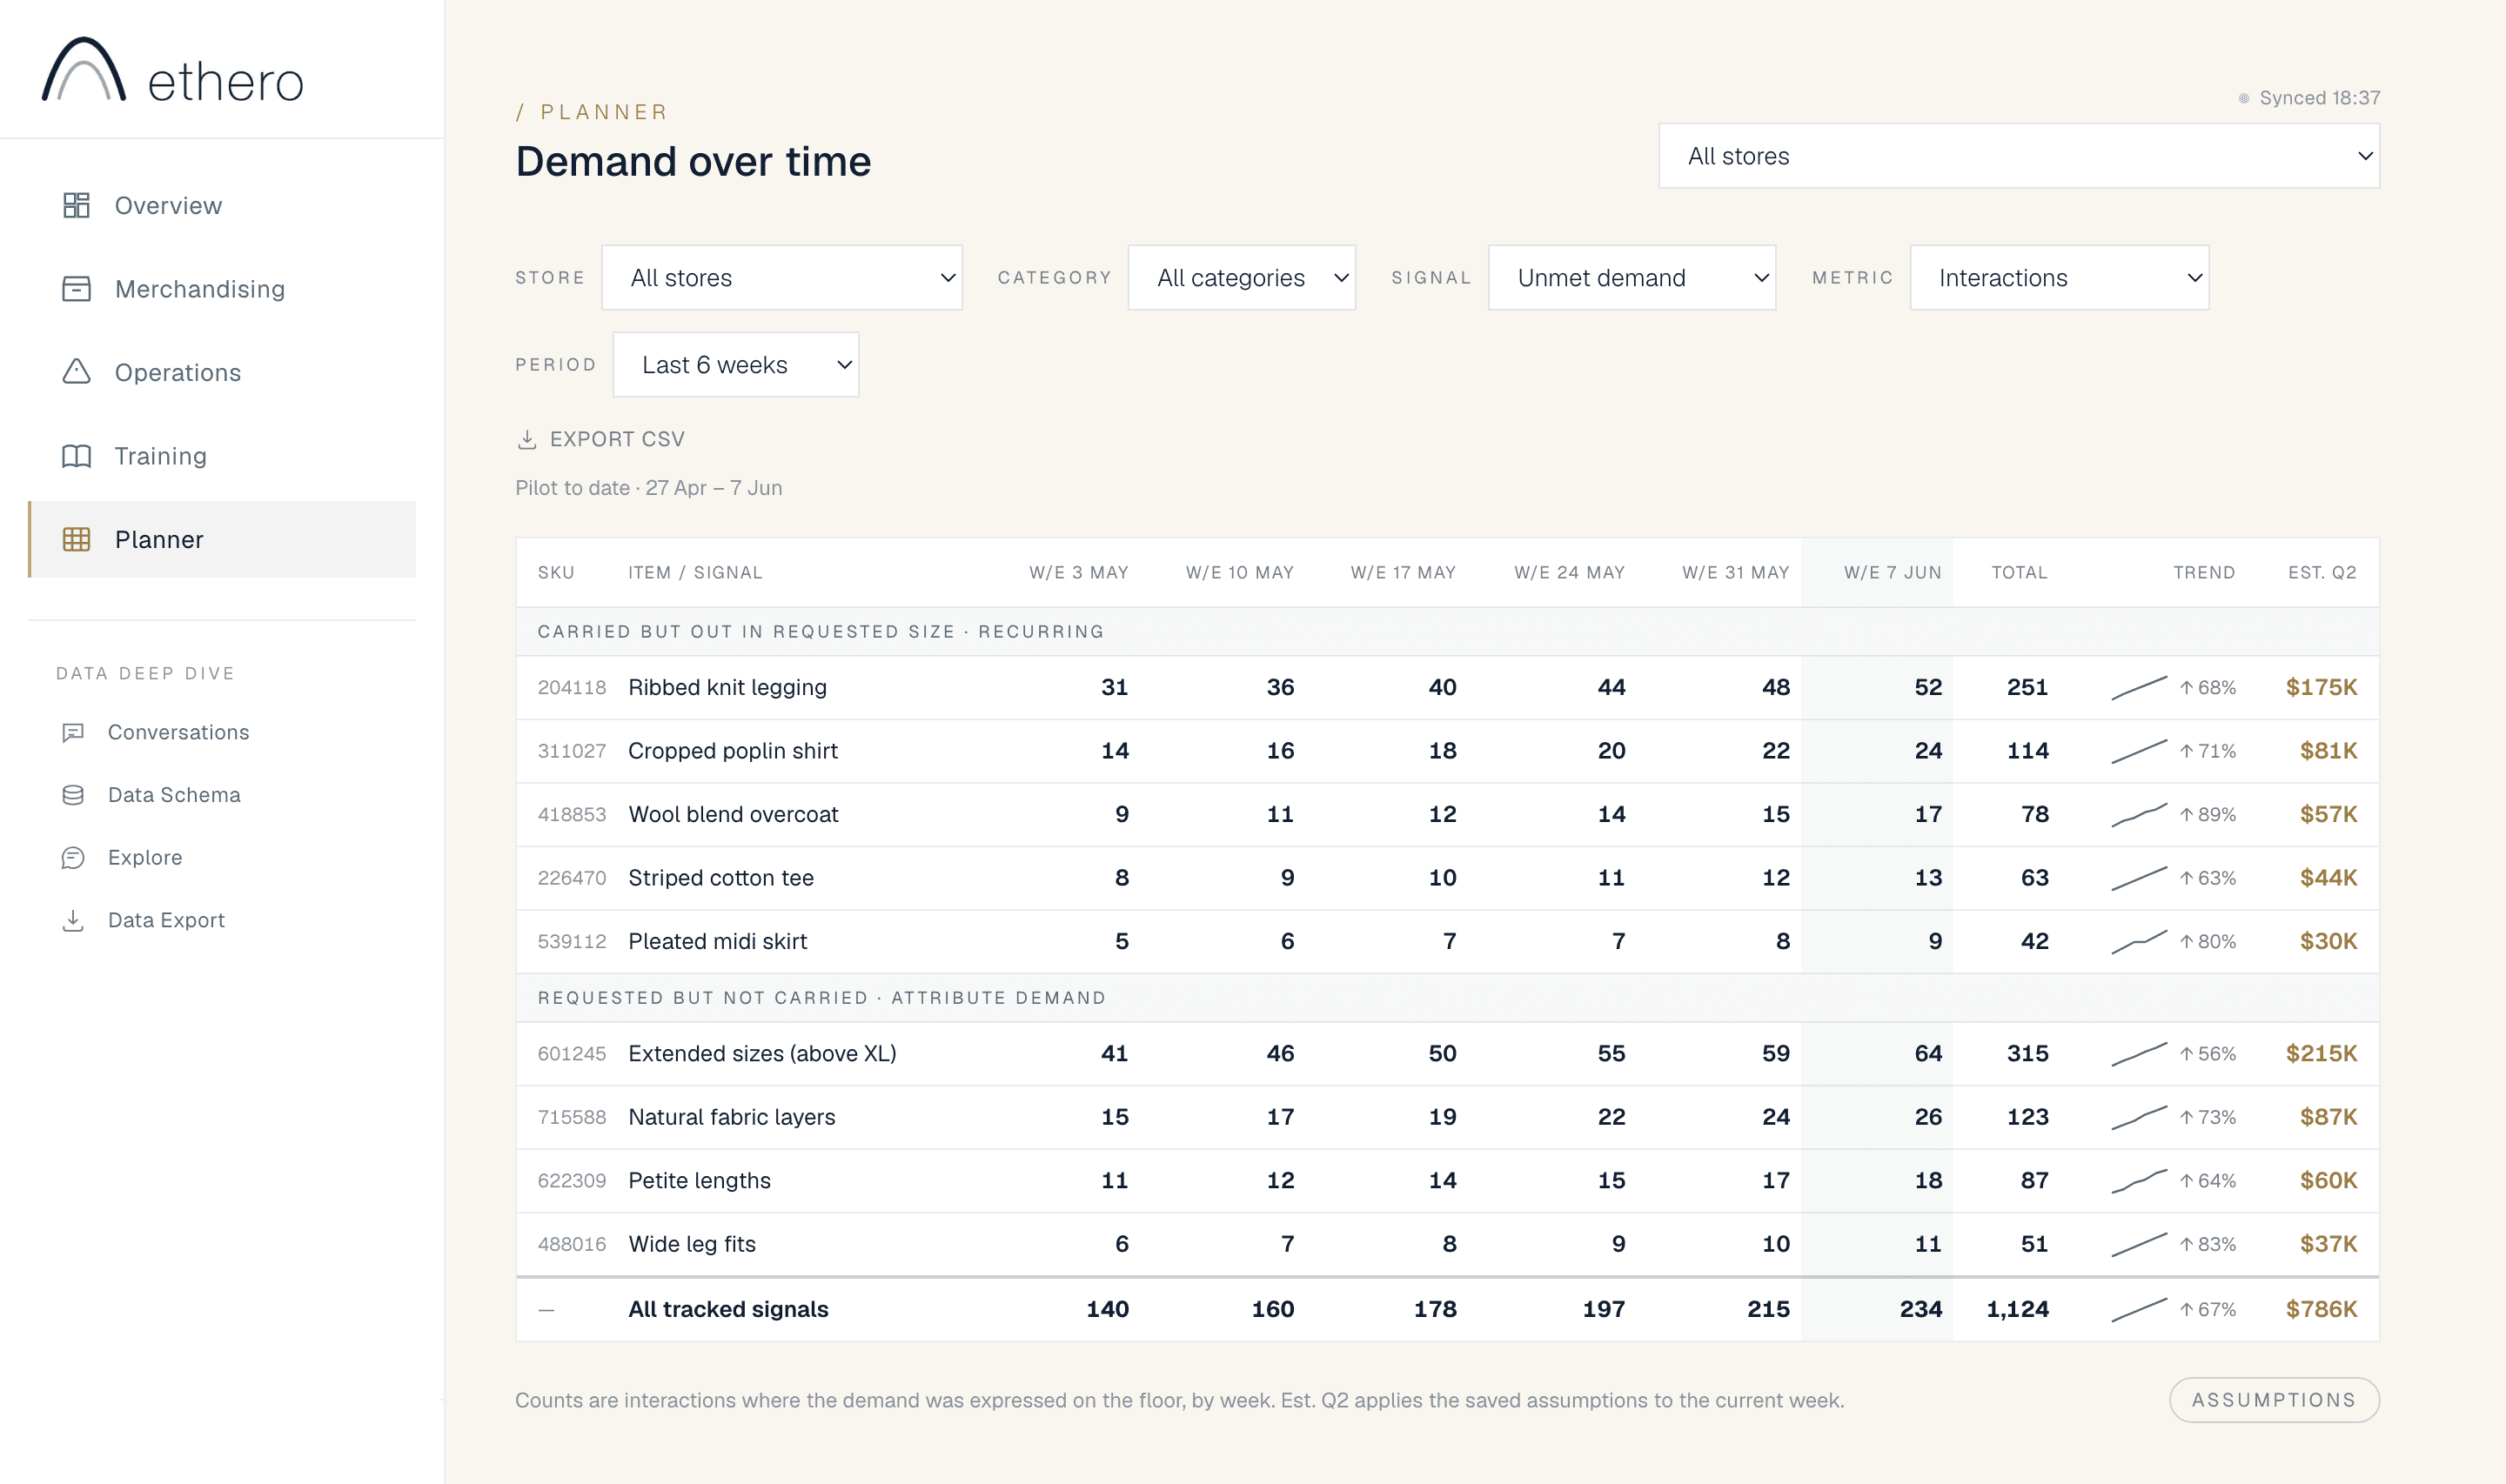2506x1484 pixels.
Task: Click the Planner grid icon
Action: click(x=76, y=539)
